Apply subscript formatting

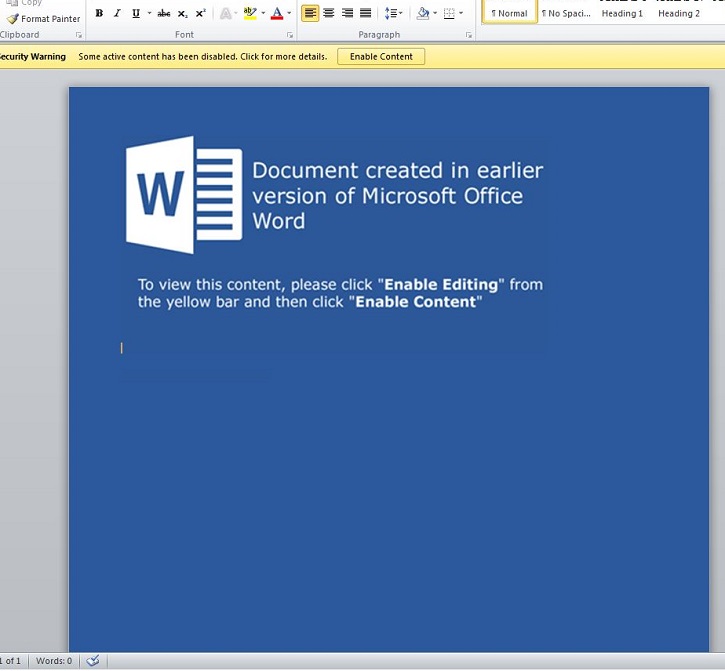[182, 13]
